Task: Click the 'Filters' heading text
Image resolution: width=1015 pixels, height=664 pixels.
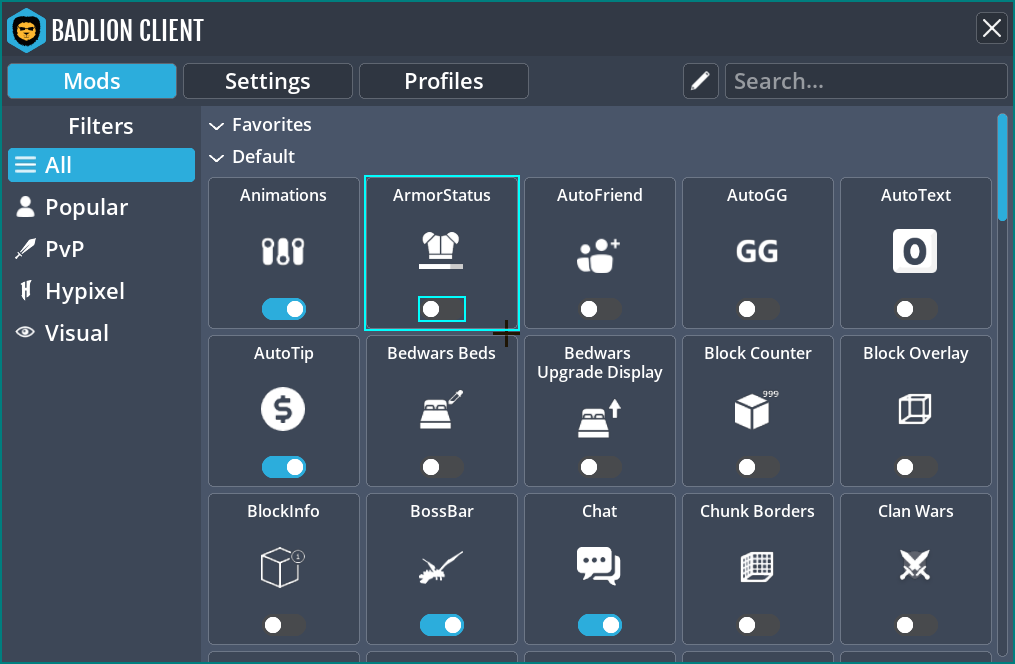Action: (x=101, y=126)
